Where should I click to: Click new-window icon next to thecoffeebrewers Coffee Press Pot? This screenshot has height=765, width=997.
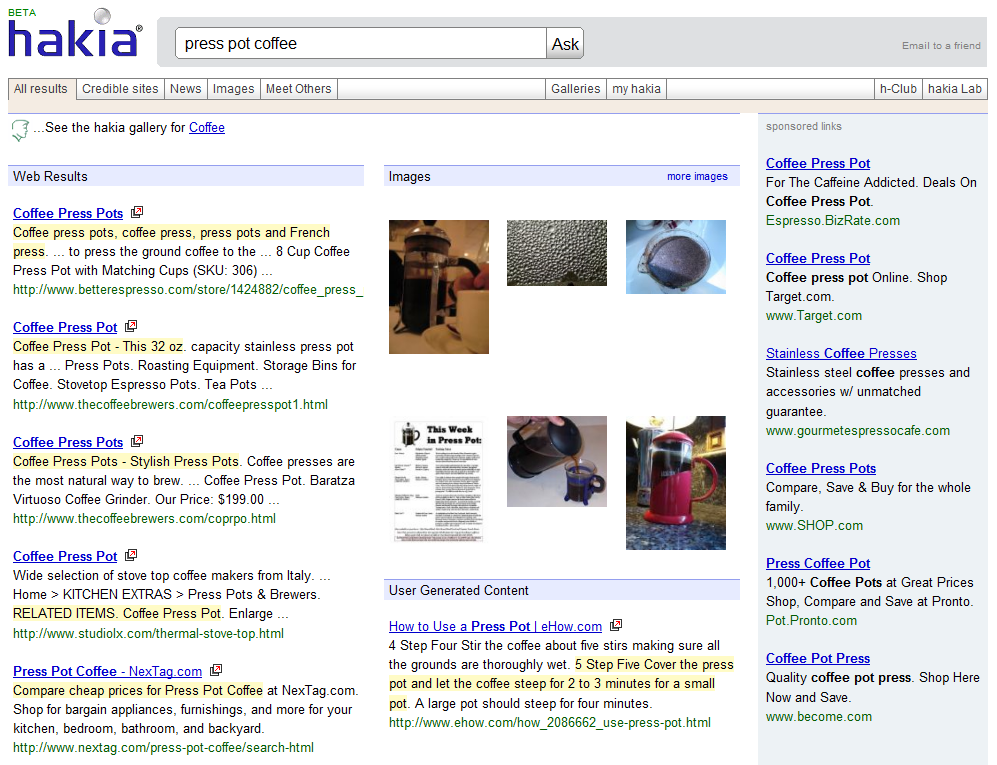[131, 327]
